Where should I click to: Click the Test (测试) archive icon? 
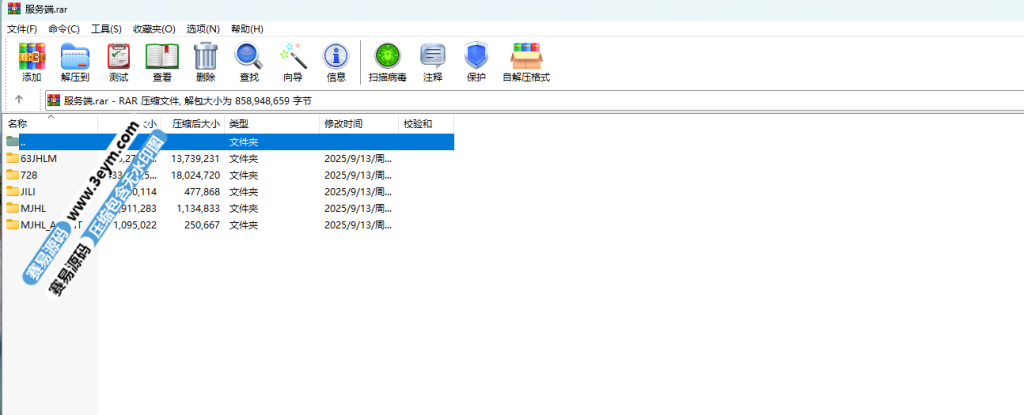(x=119, y=60)
